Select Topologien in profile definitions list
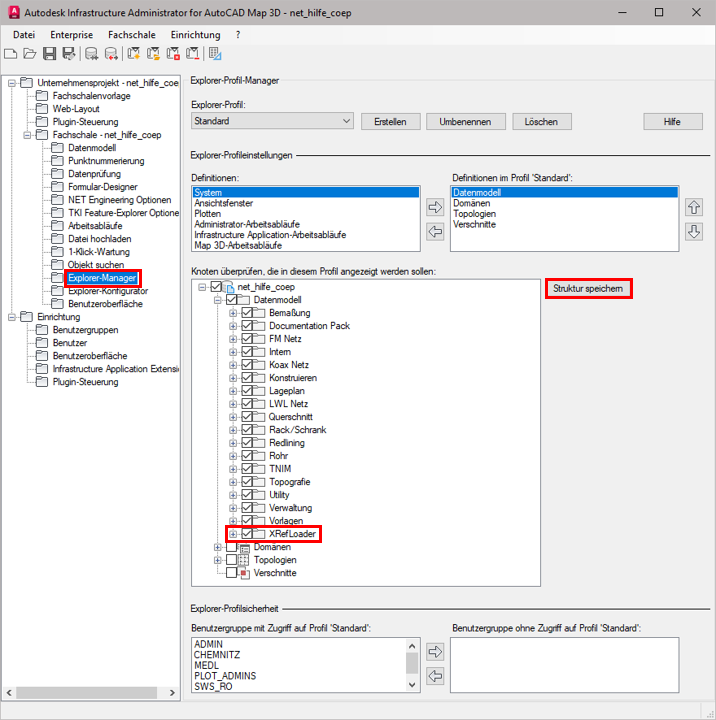 pyautogui.click(x=564, y=214)
